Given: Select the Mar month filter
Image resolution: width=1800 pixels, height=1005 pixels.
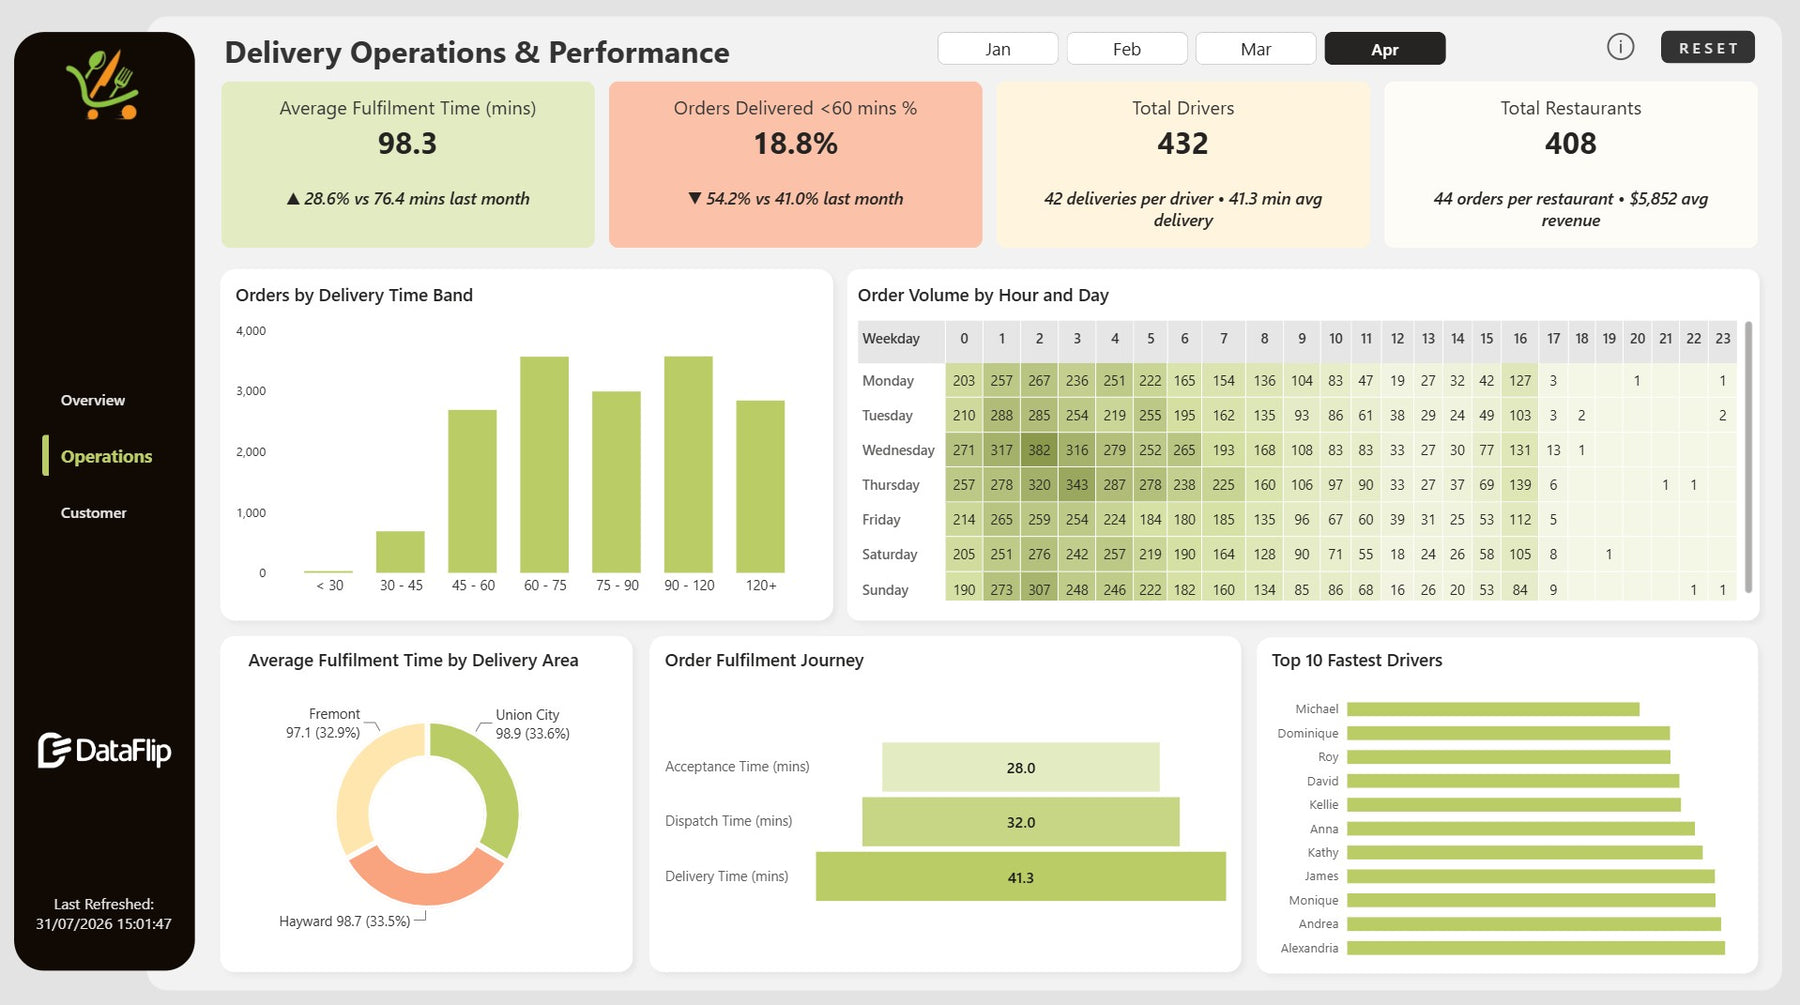Looking at the screenshot, I should pyautogui.click(x=1256, y=49).
